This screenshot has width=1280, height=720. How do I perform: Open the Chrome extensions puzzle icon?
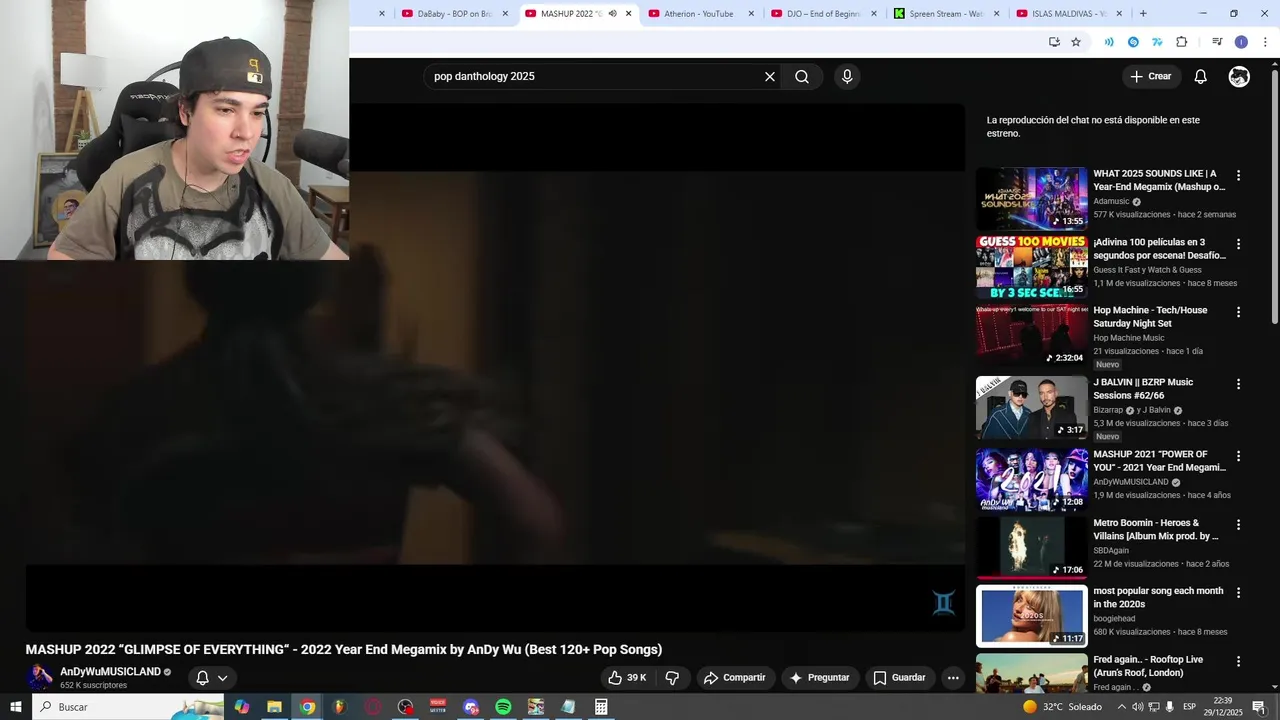(x=1182, y=42)
